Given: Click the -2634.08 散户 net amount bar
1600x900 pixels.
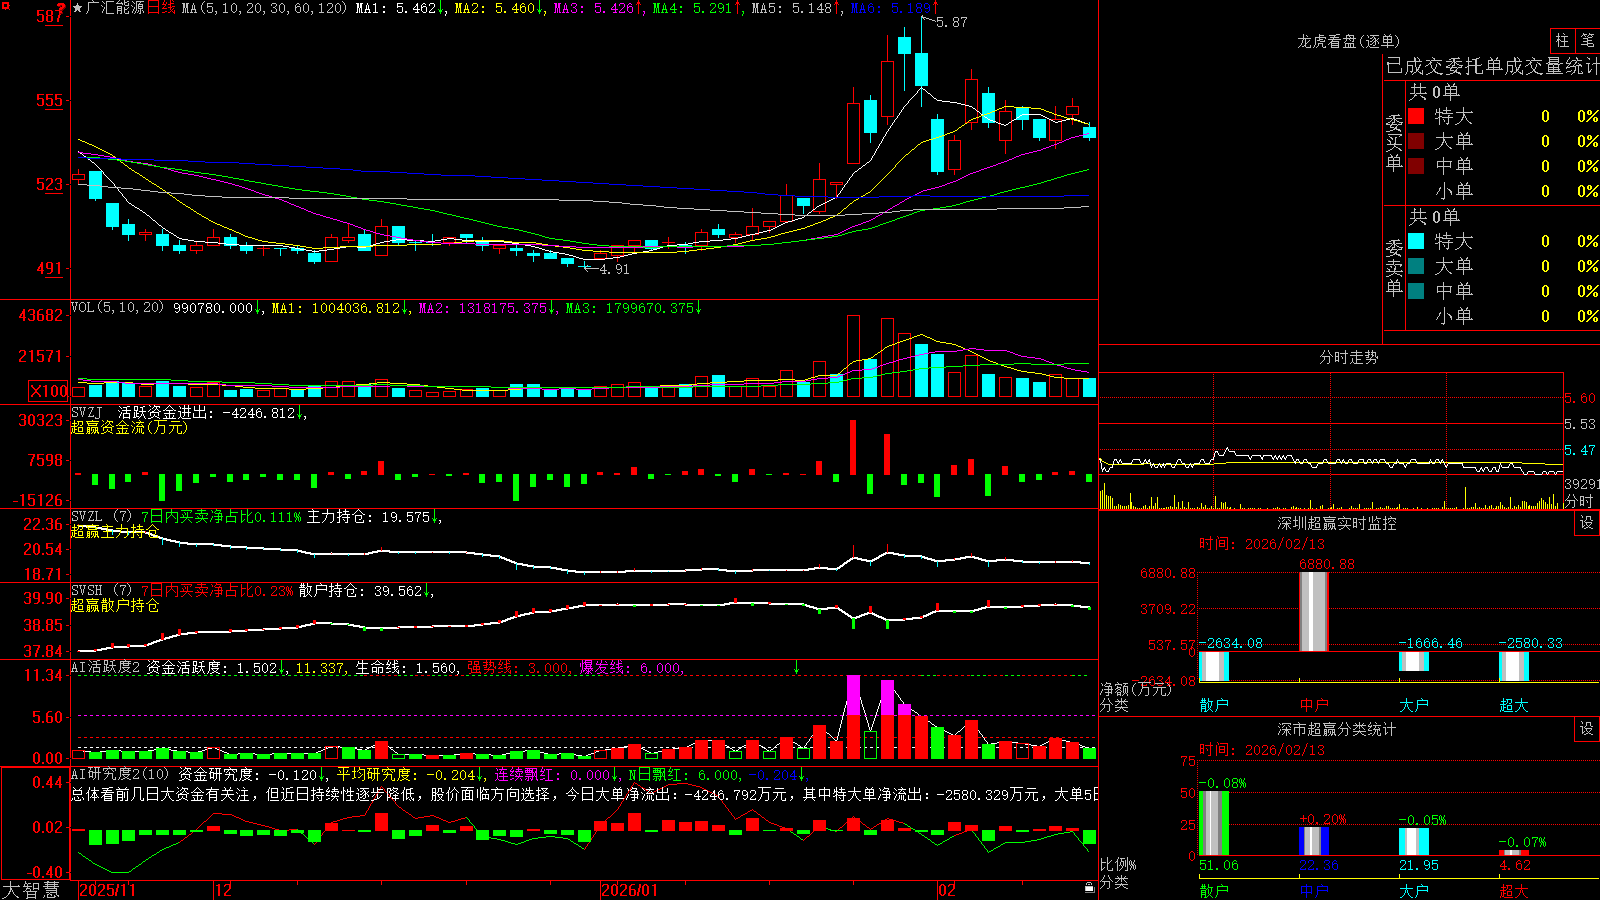Looking at the screenshot, I should pyautogui.click(x=1214, y=666).
